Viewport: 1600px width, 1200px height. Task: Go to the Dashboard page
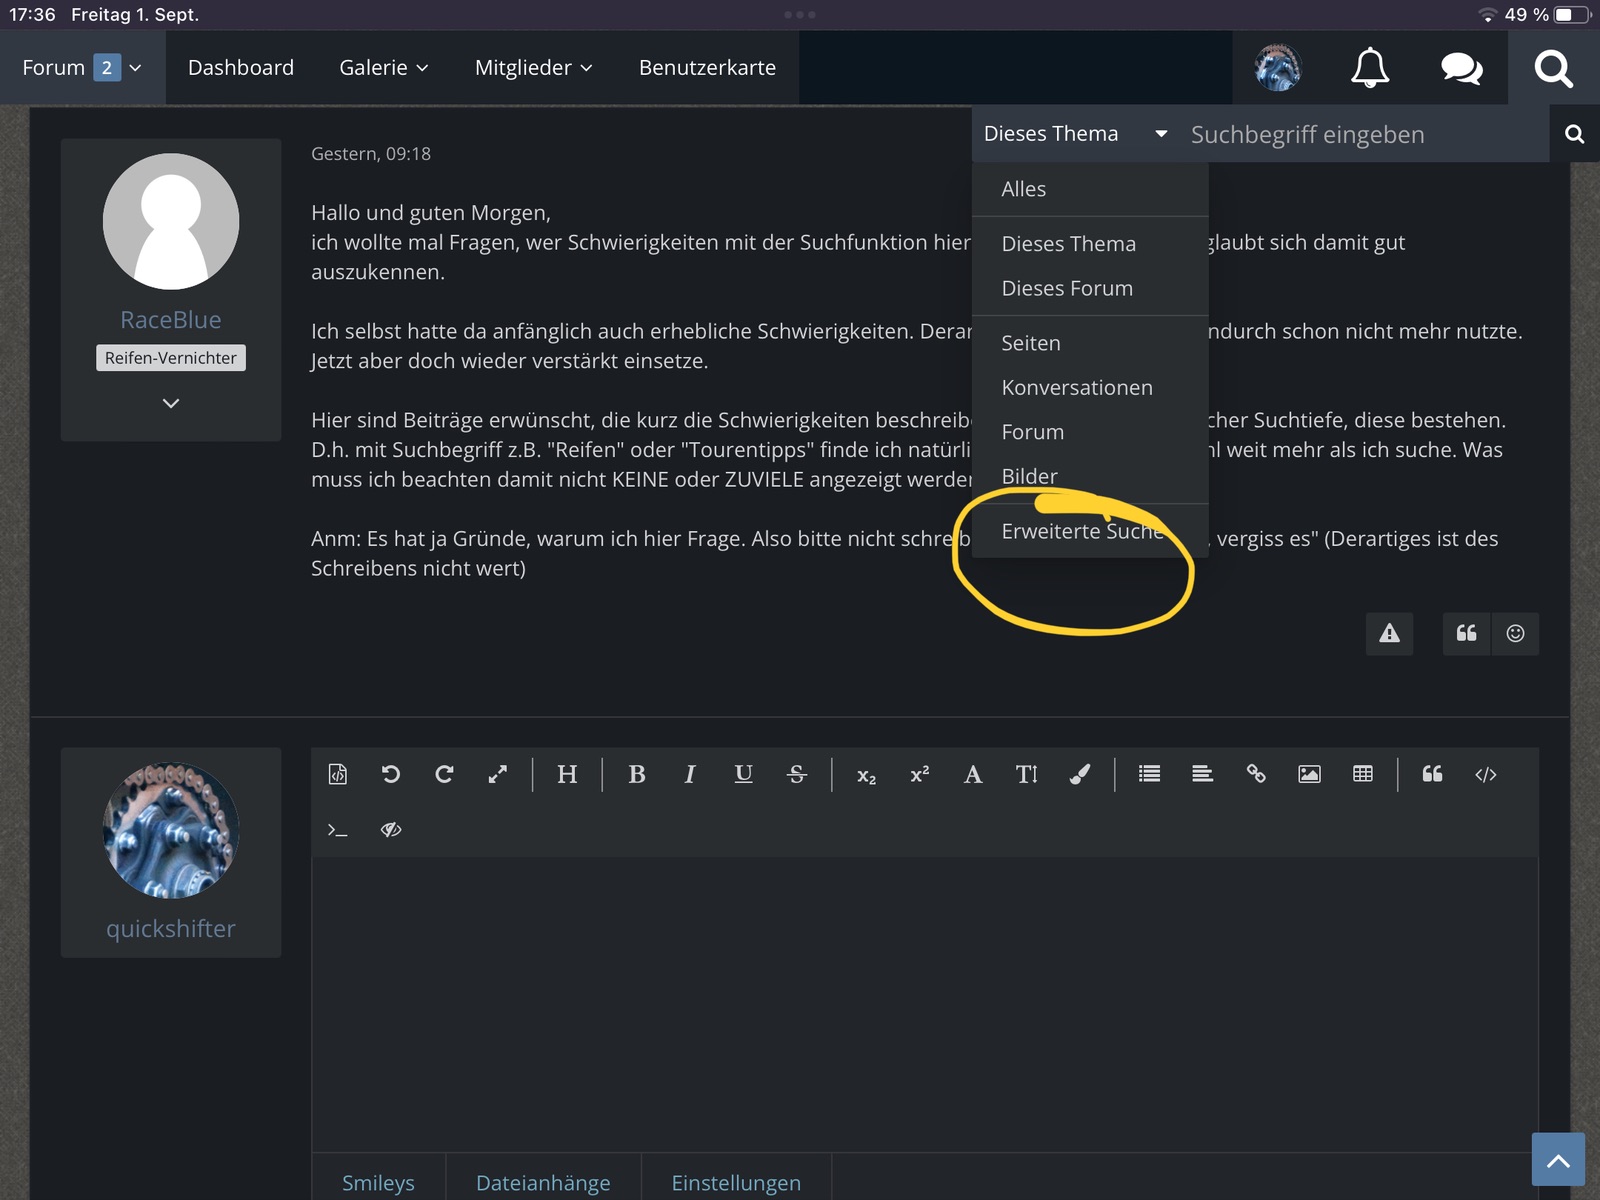pos(241,68)
